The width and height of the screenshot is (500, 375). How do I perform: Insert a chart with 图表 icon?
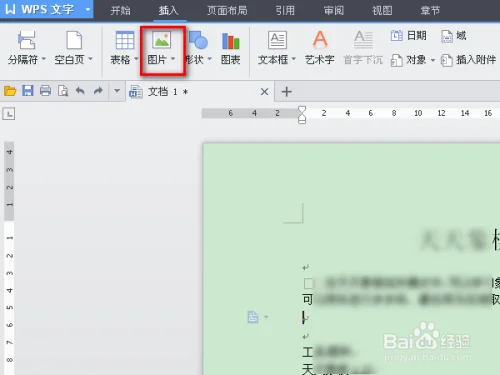(x=231, y=41)
